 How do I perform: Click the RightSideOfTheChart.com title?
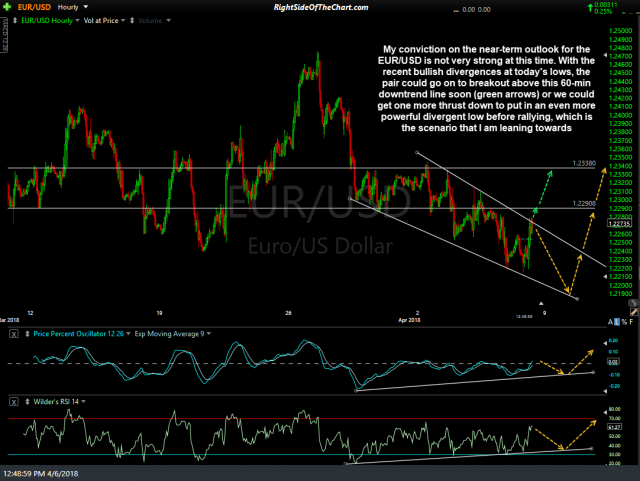point(321,7)
